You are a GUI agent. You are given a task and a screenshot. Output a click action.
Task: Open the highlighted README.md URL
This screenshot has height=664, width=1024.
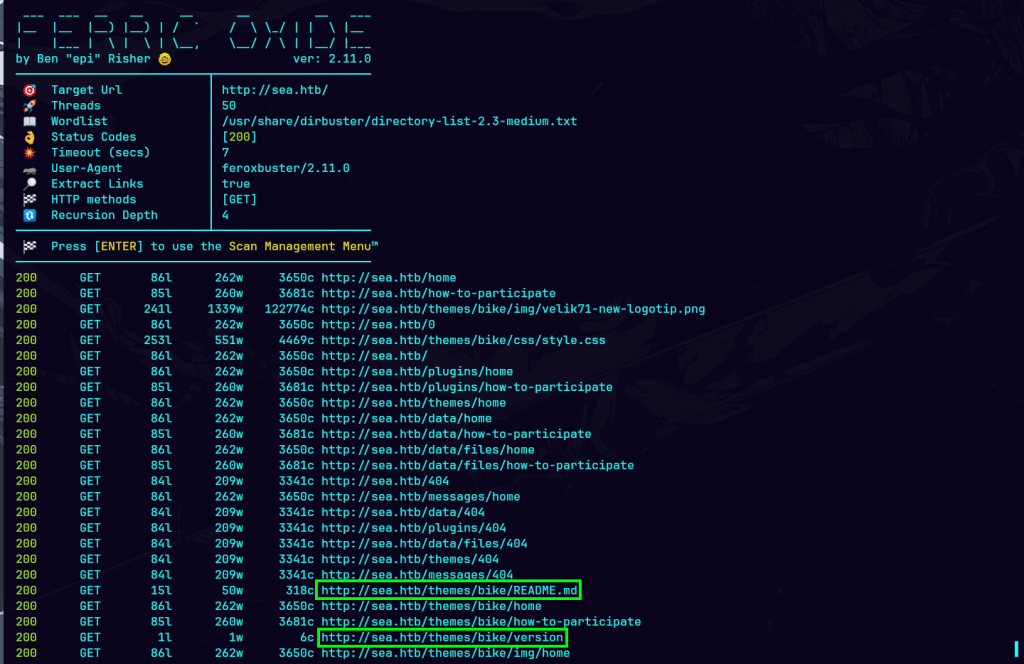pyautogui.click(x=448, y=591)
